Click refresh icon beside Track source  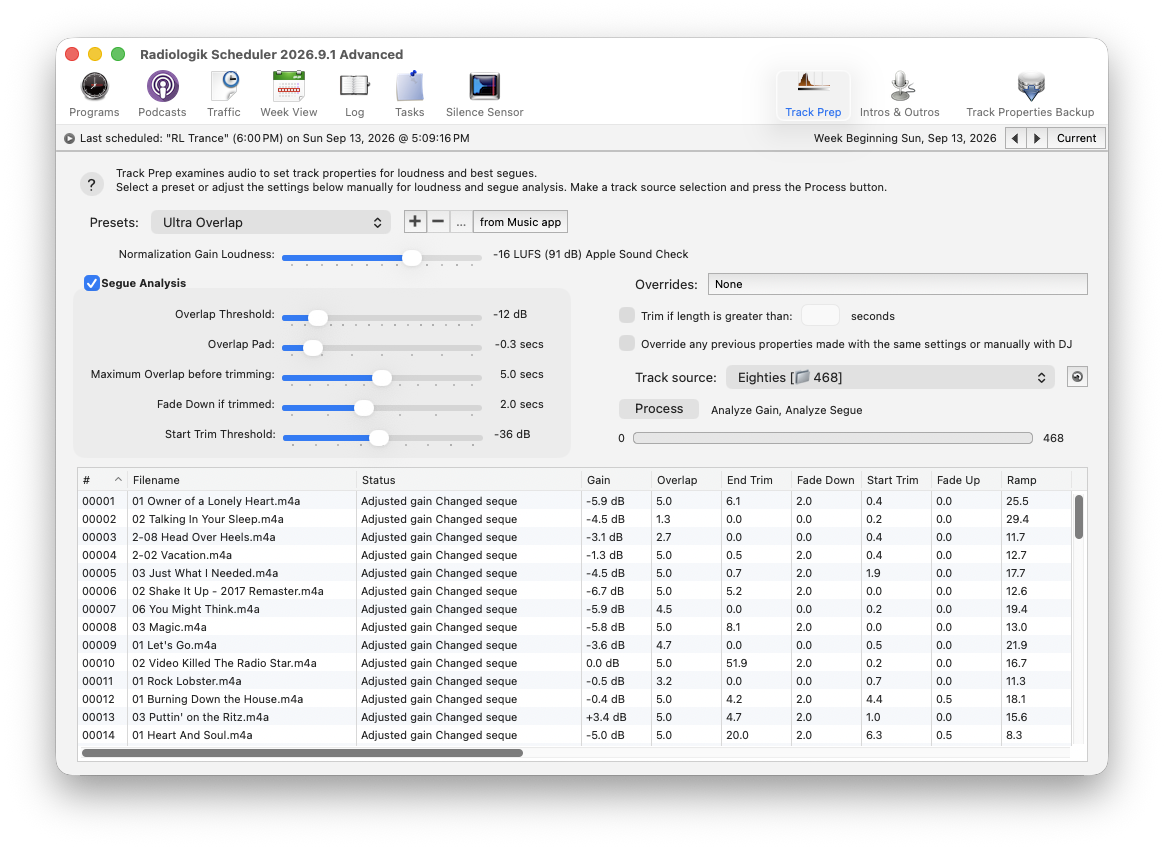click(x=1077, y=377)
